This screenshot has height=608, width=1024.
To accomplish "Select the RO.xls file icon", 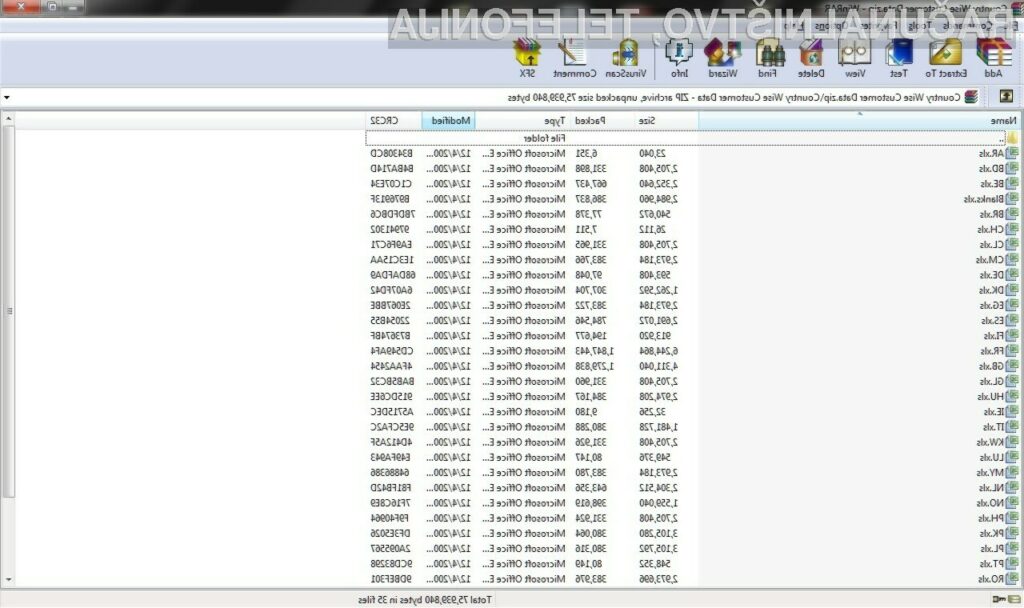I will tap(1012, 579).
